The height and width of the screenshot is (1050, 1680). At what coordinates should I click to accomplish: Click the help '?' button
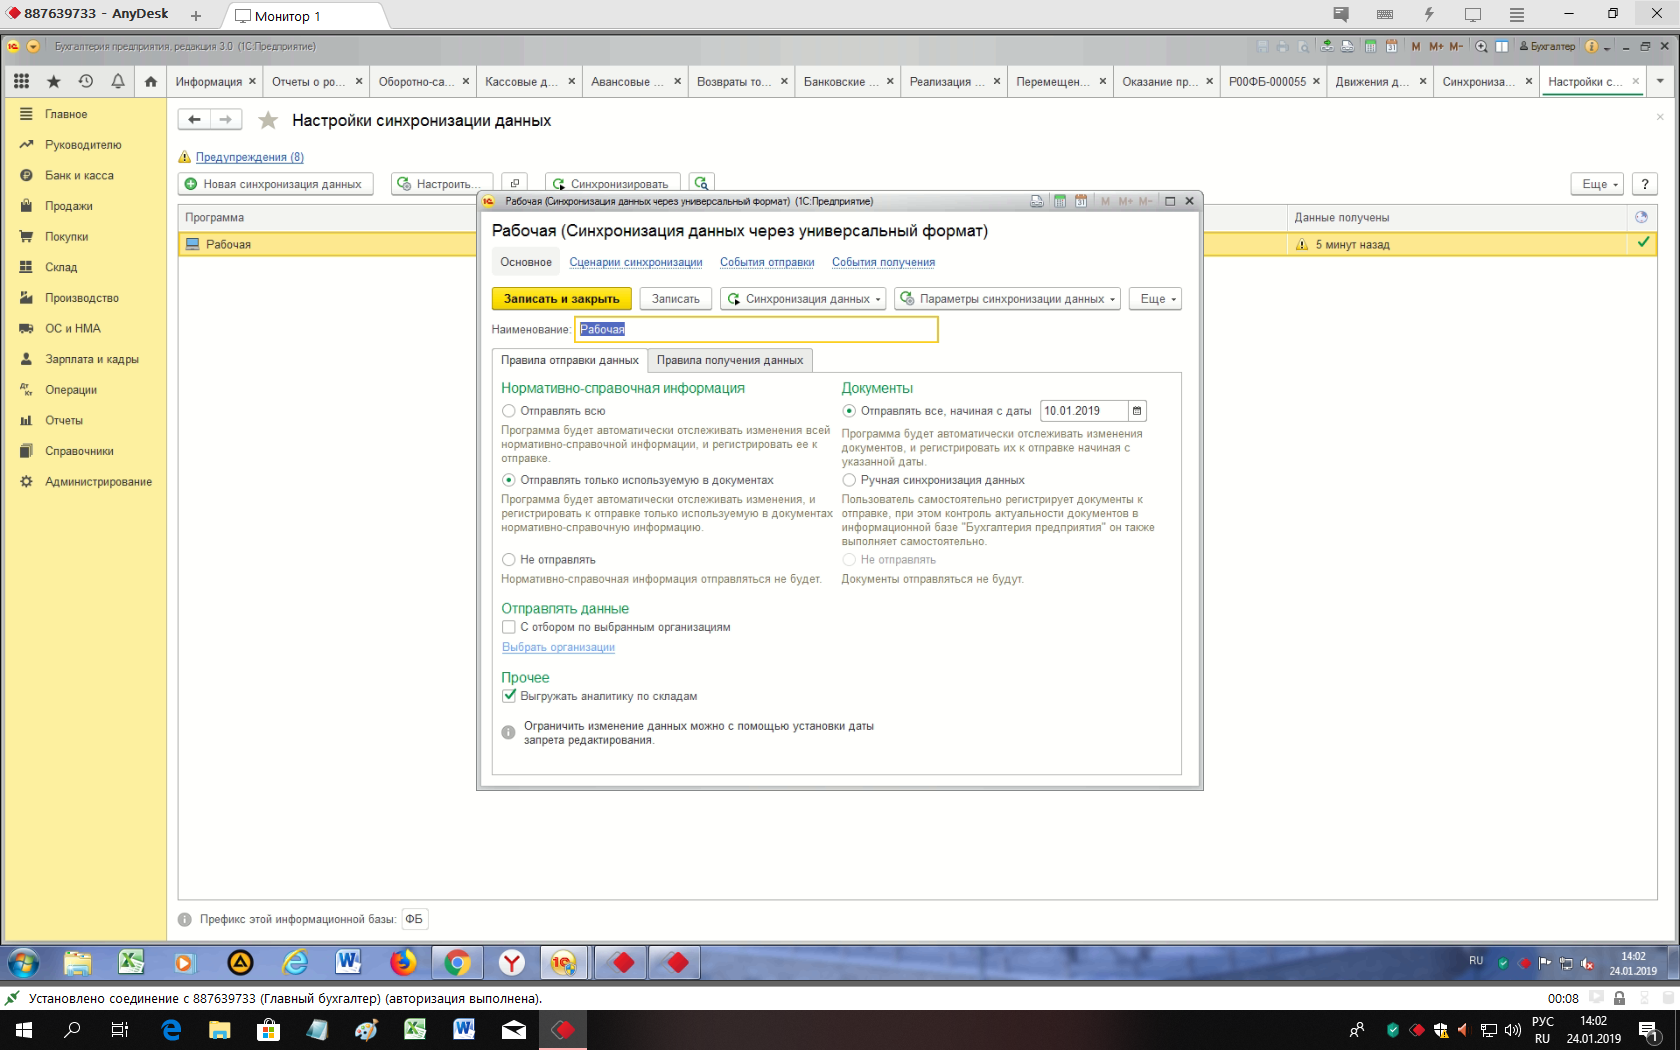[1645, 184]
